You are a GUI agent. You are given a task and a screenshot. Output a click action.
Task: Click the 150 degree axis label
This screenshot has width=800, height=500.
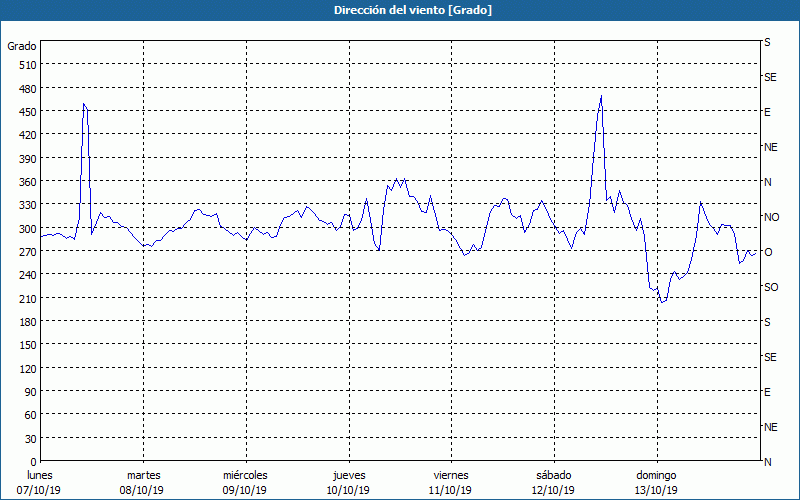point(28,345)
